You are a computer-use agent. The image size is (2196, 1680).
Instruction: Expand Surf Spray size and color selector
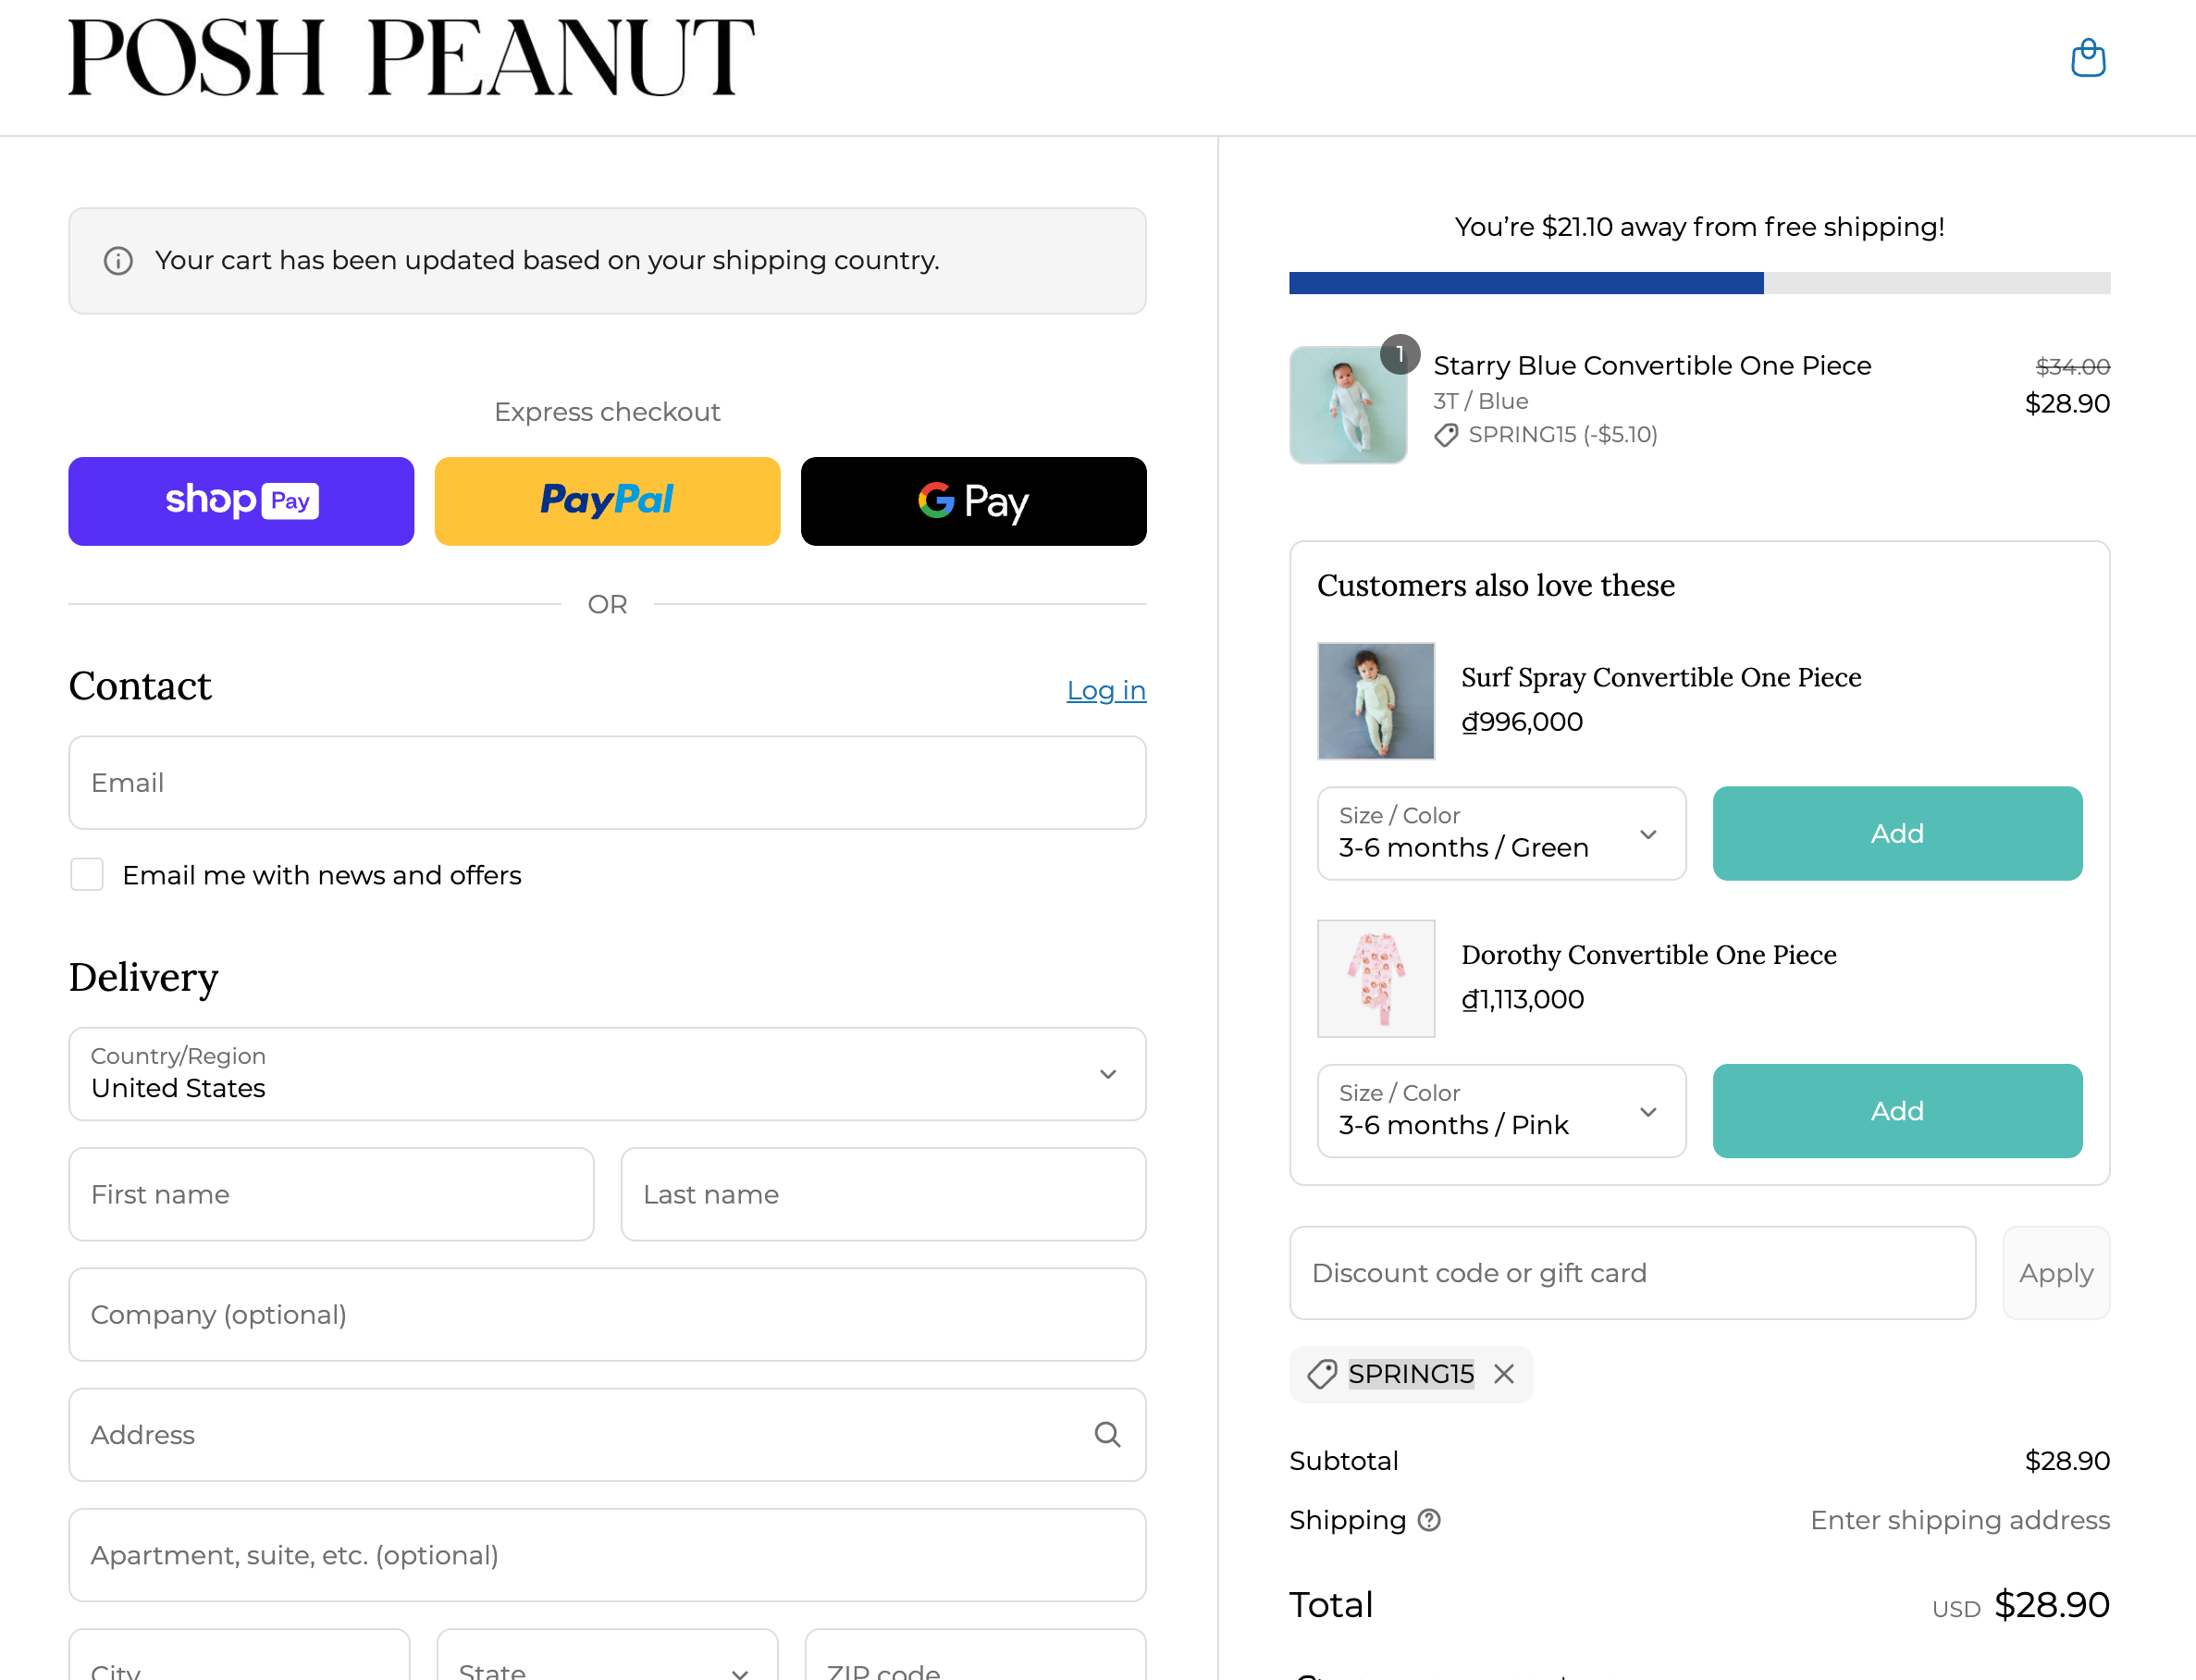[x=1501, y=833]
